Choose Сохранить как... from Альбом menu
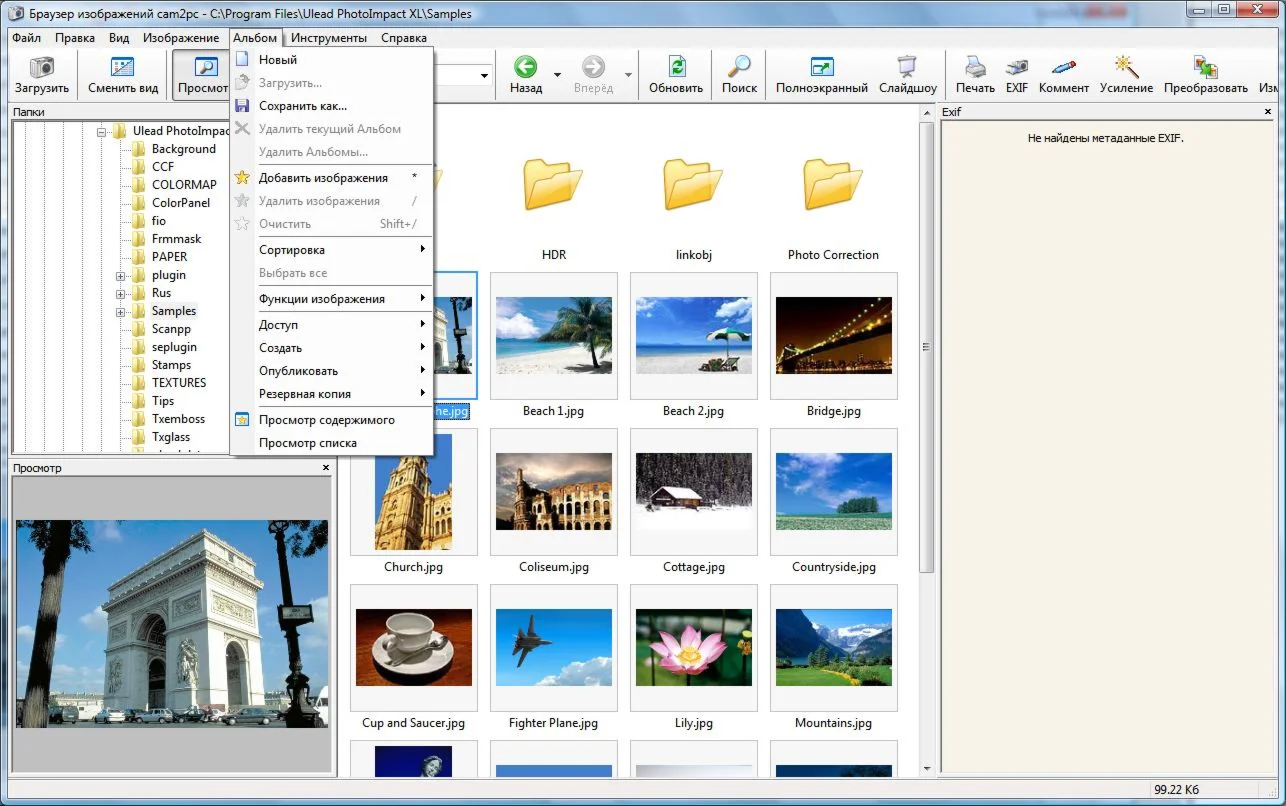Image resolution: width=1286 pixels, height=806 pixels. tap(302, 106)
